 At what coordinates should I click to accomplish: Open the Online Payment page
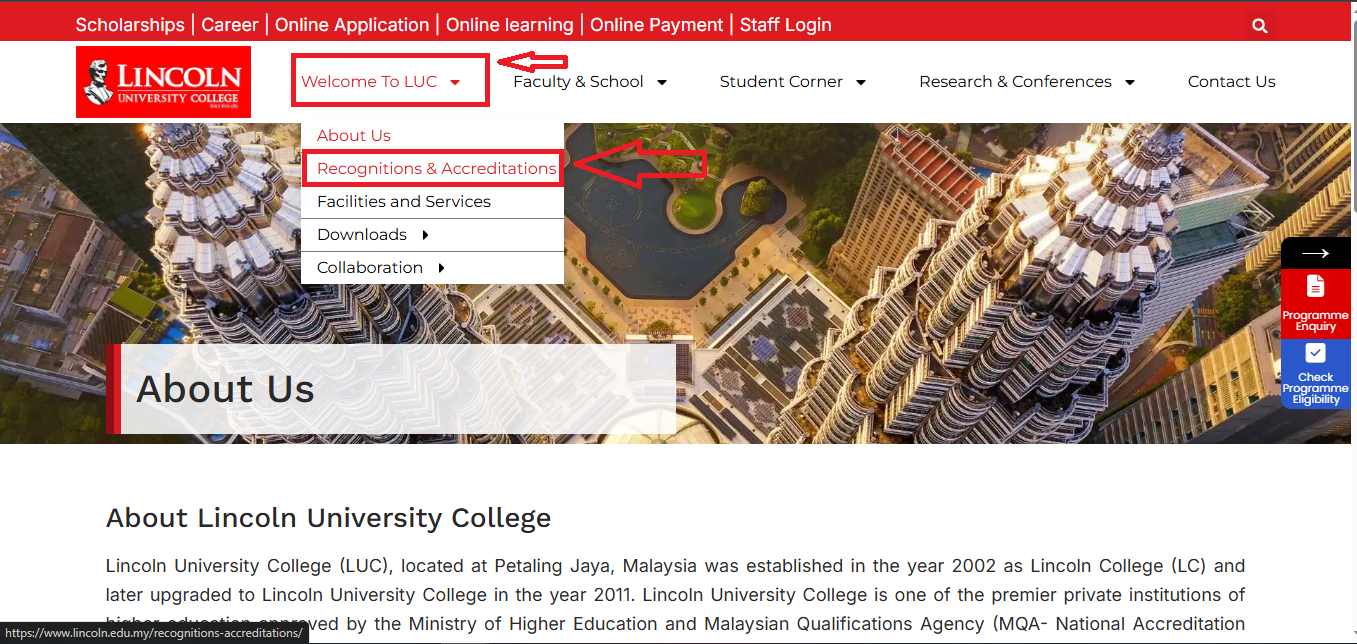(x=657, y=25)
